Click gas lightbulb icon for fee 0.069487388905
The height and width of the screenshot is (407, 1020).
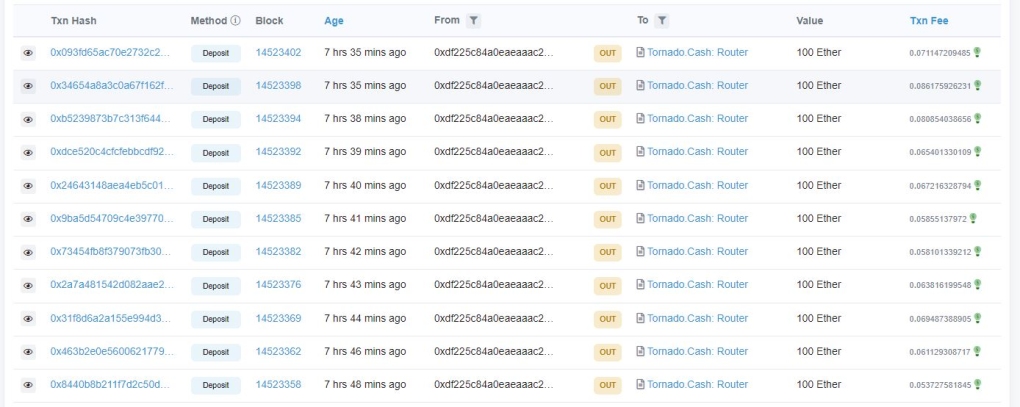point(977,318)
